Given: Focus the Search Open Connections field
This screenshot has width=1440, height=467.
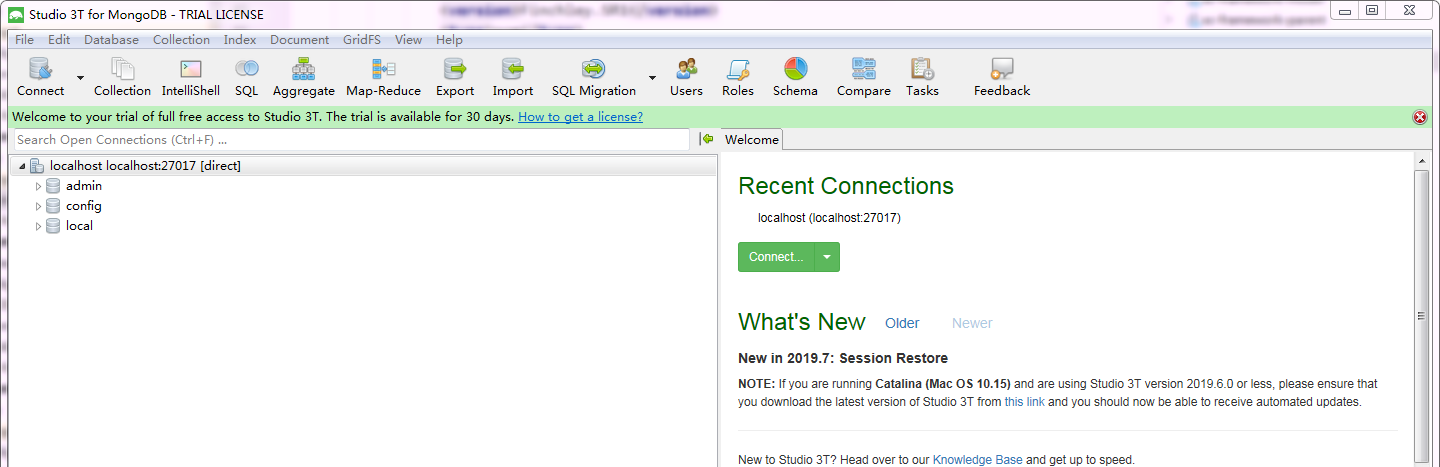Looking at the screenshot, I should [351, 140].
